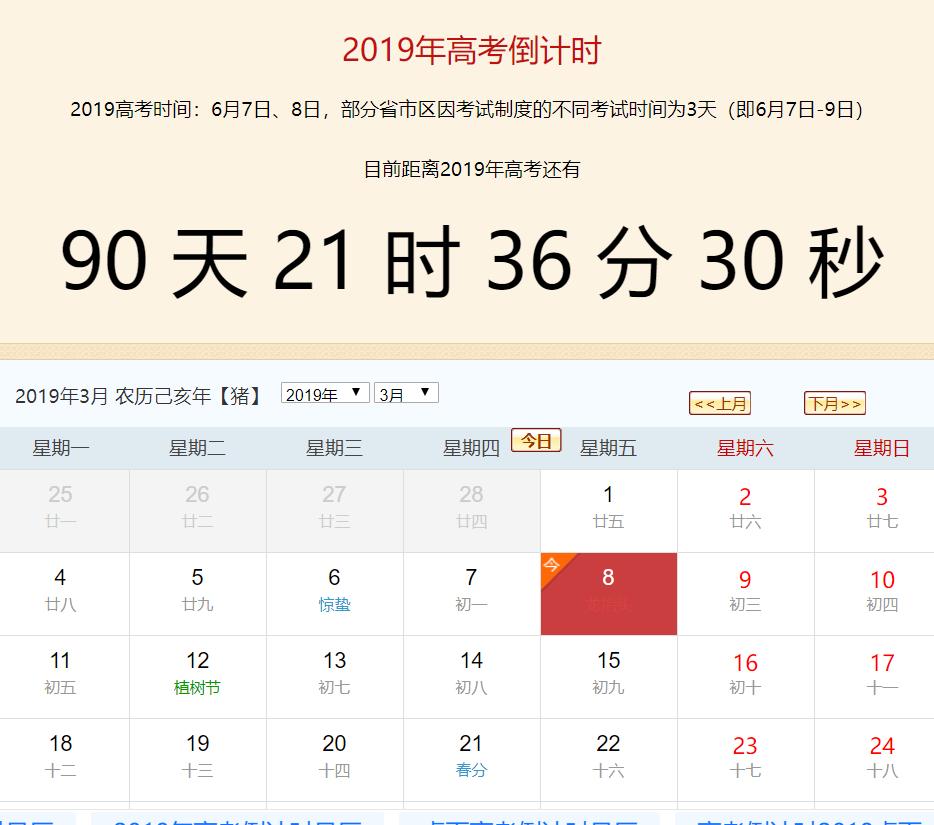Select March 24 十八 cell
This screenshot has height=825, width=934.
[x=874, y=759]
